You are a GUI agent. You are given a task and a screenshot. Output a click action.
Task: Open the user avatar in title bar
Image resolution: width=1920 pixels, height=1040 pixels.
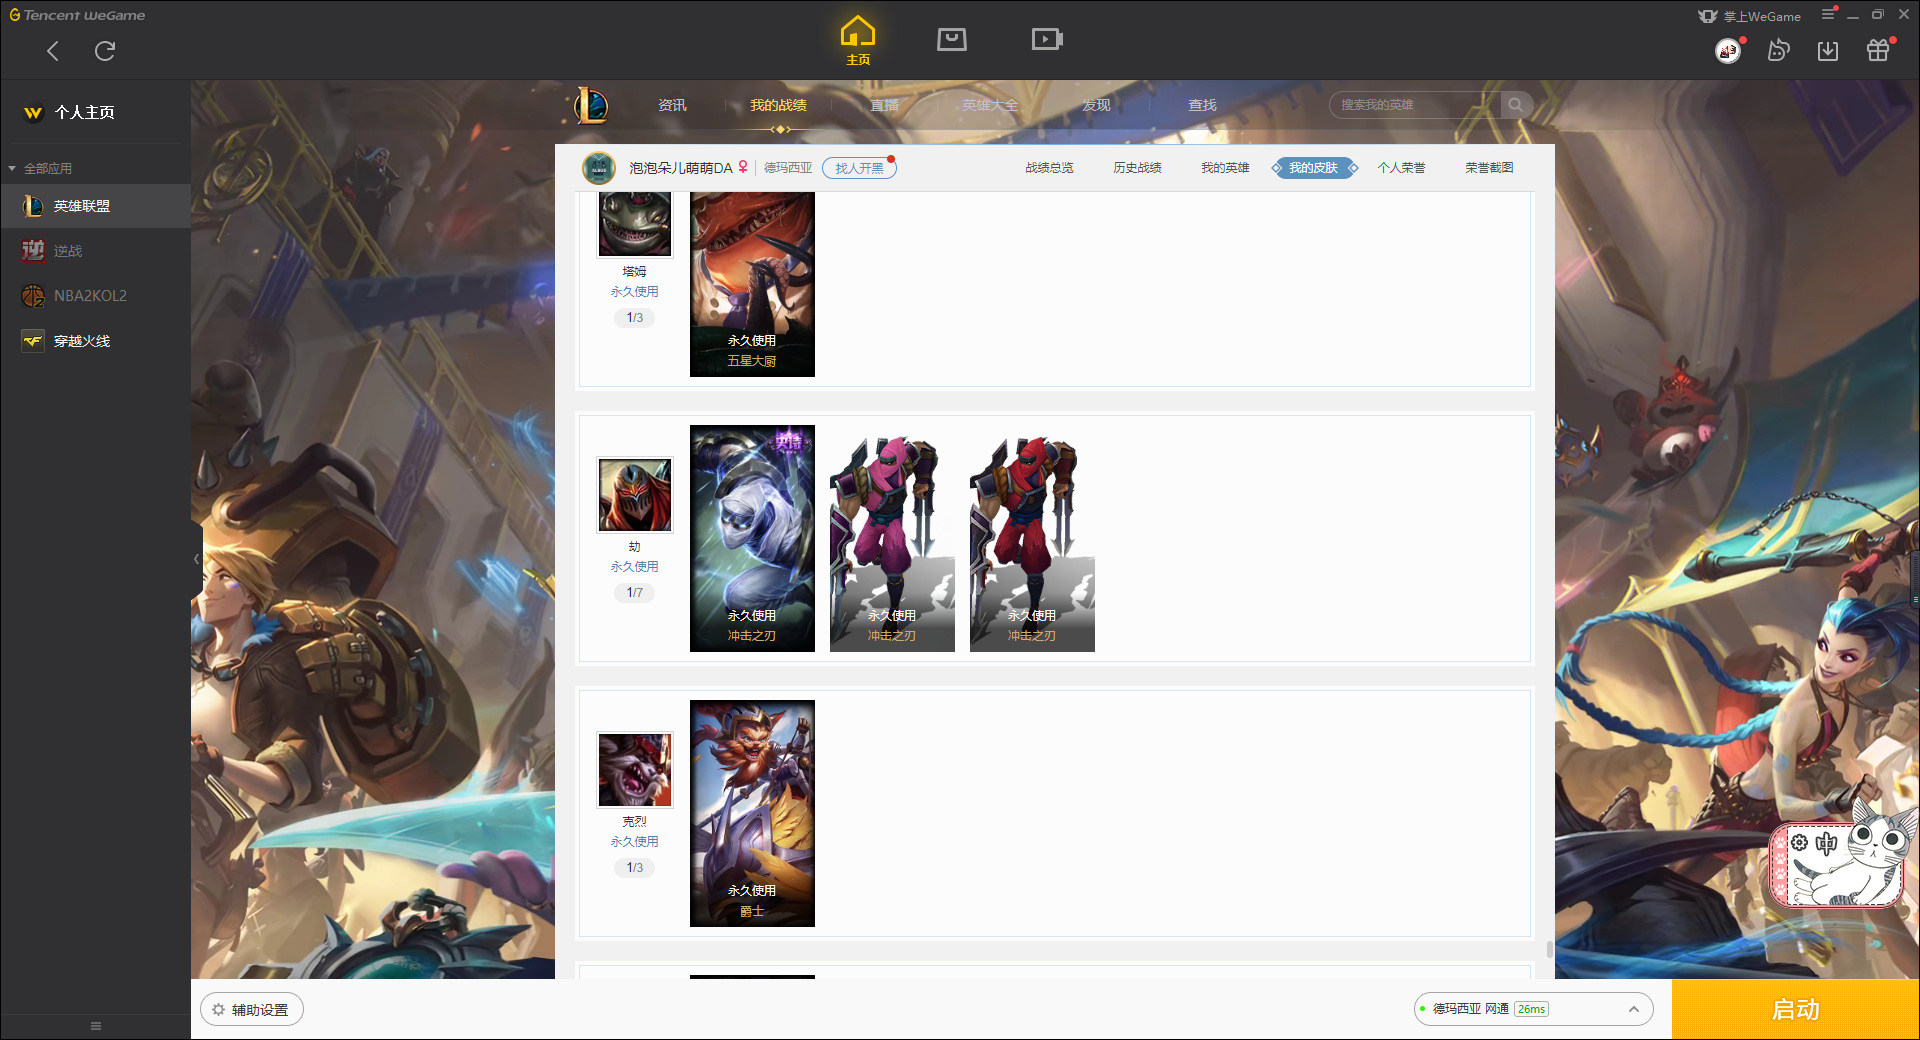click(x=1728, y=50)
